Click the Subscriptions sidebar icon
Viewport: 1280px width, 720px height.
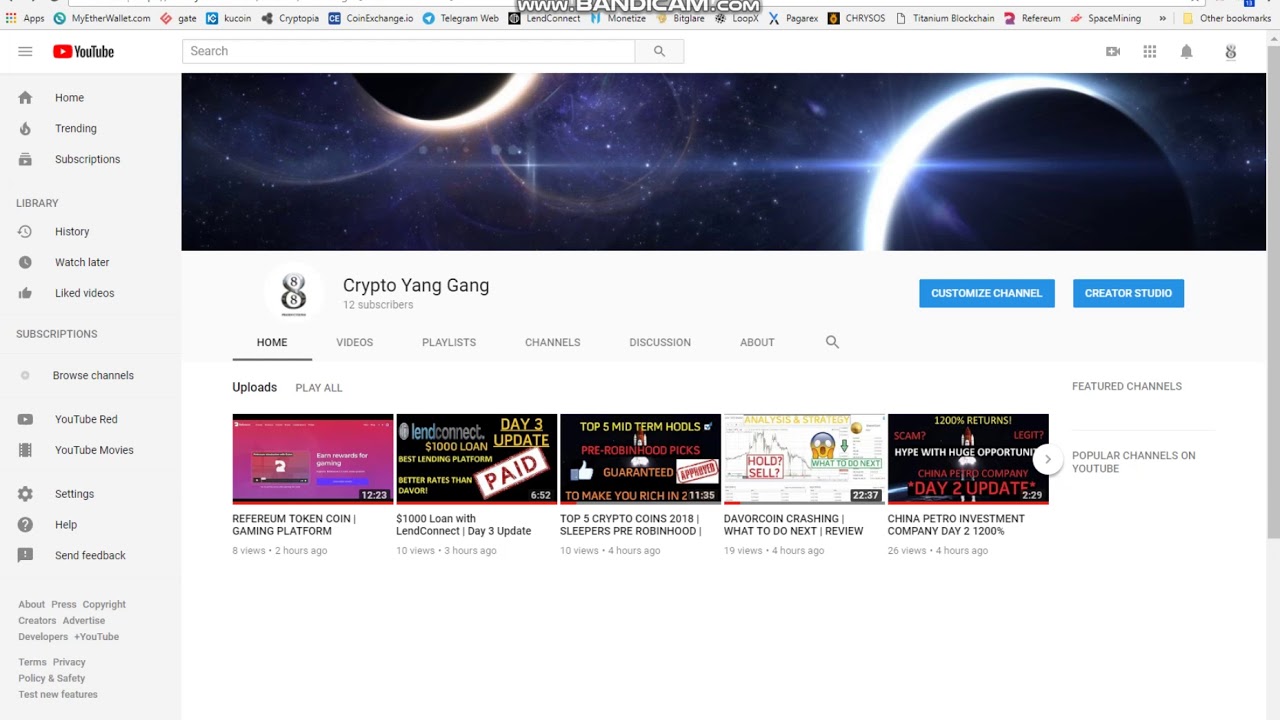coord(25,159)
